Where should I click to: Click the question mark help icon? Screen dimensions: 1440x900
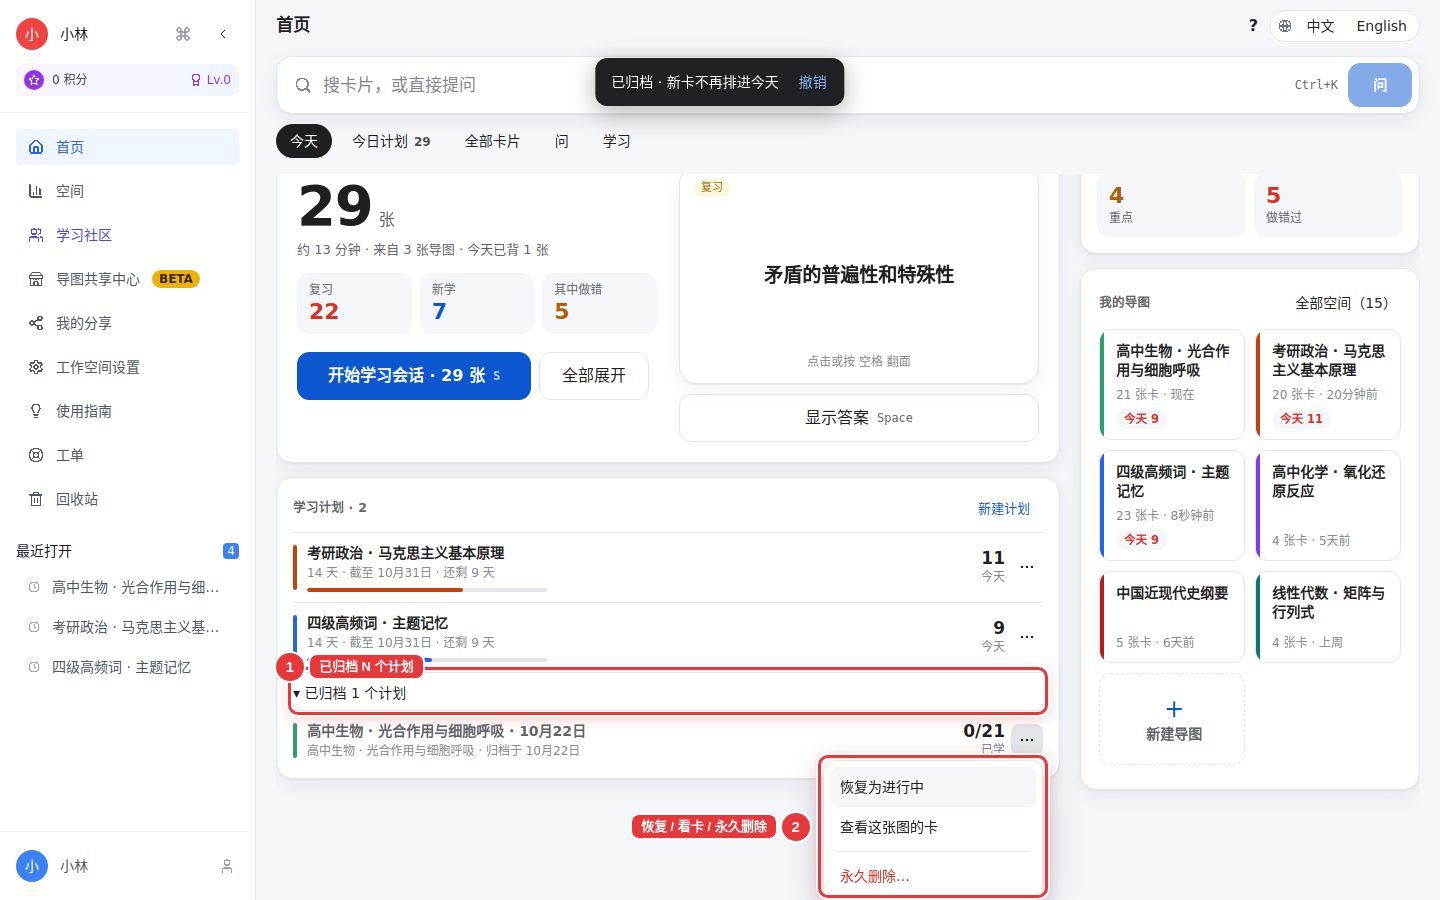pyautogui.click(x=1253, y=26)
